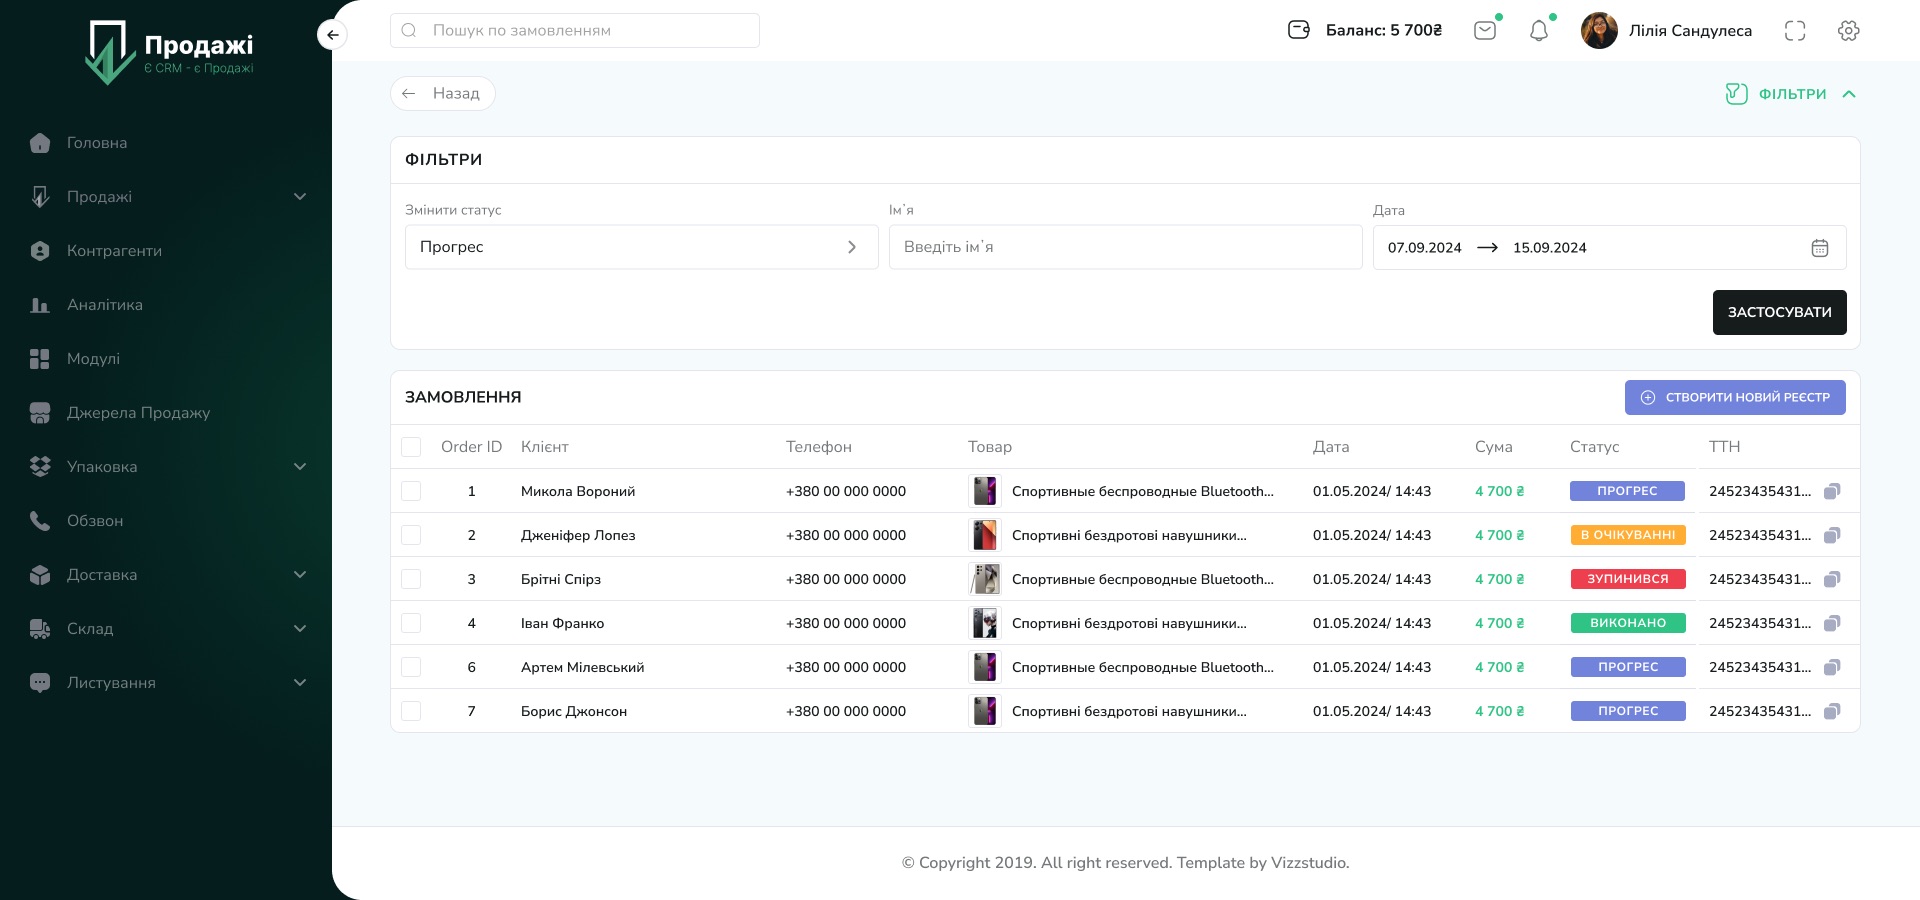
Task: Check order 7 Борис Джонсон
Action: [411, 711]
